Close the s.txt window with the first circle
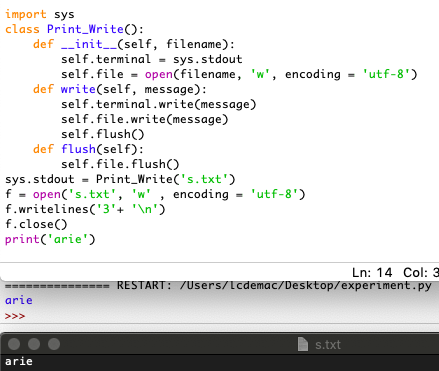The height and width of the screenshot is (371, 439). point(14,344)
